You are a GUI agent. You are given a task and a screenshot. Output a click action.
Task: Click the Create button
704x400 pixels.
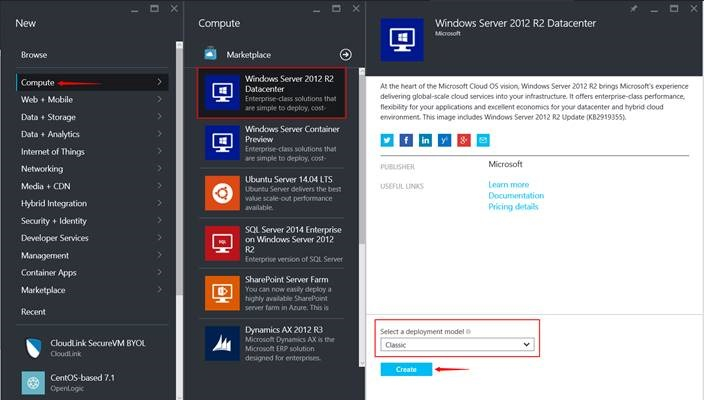tap(406, 369)
